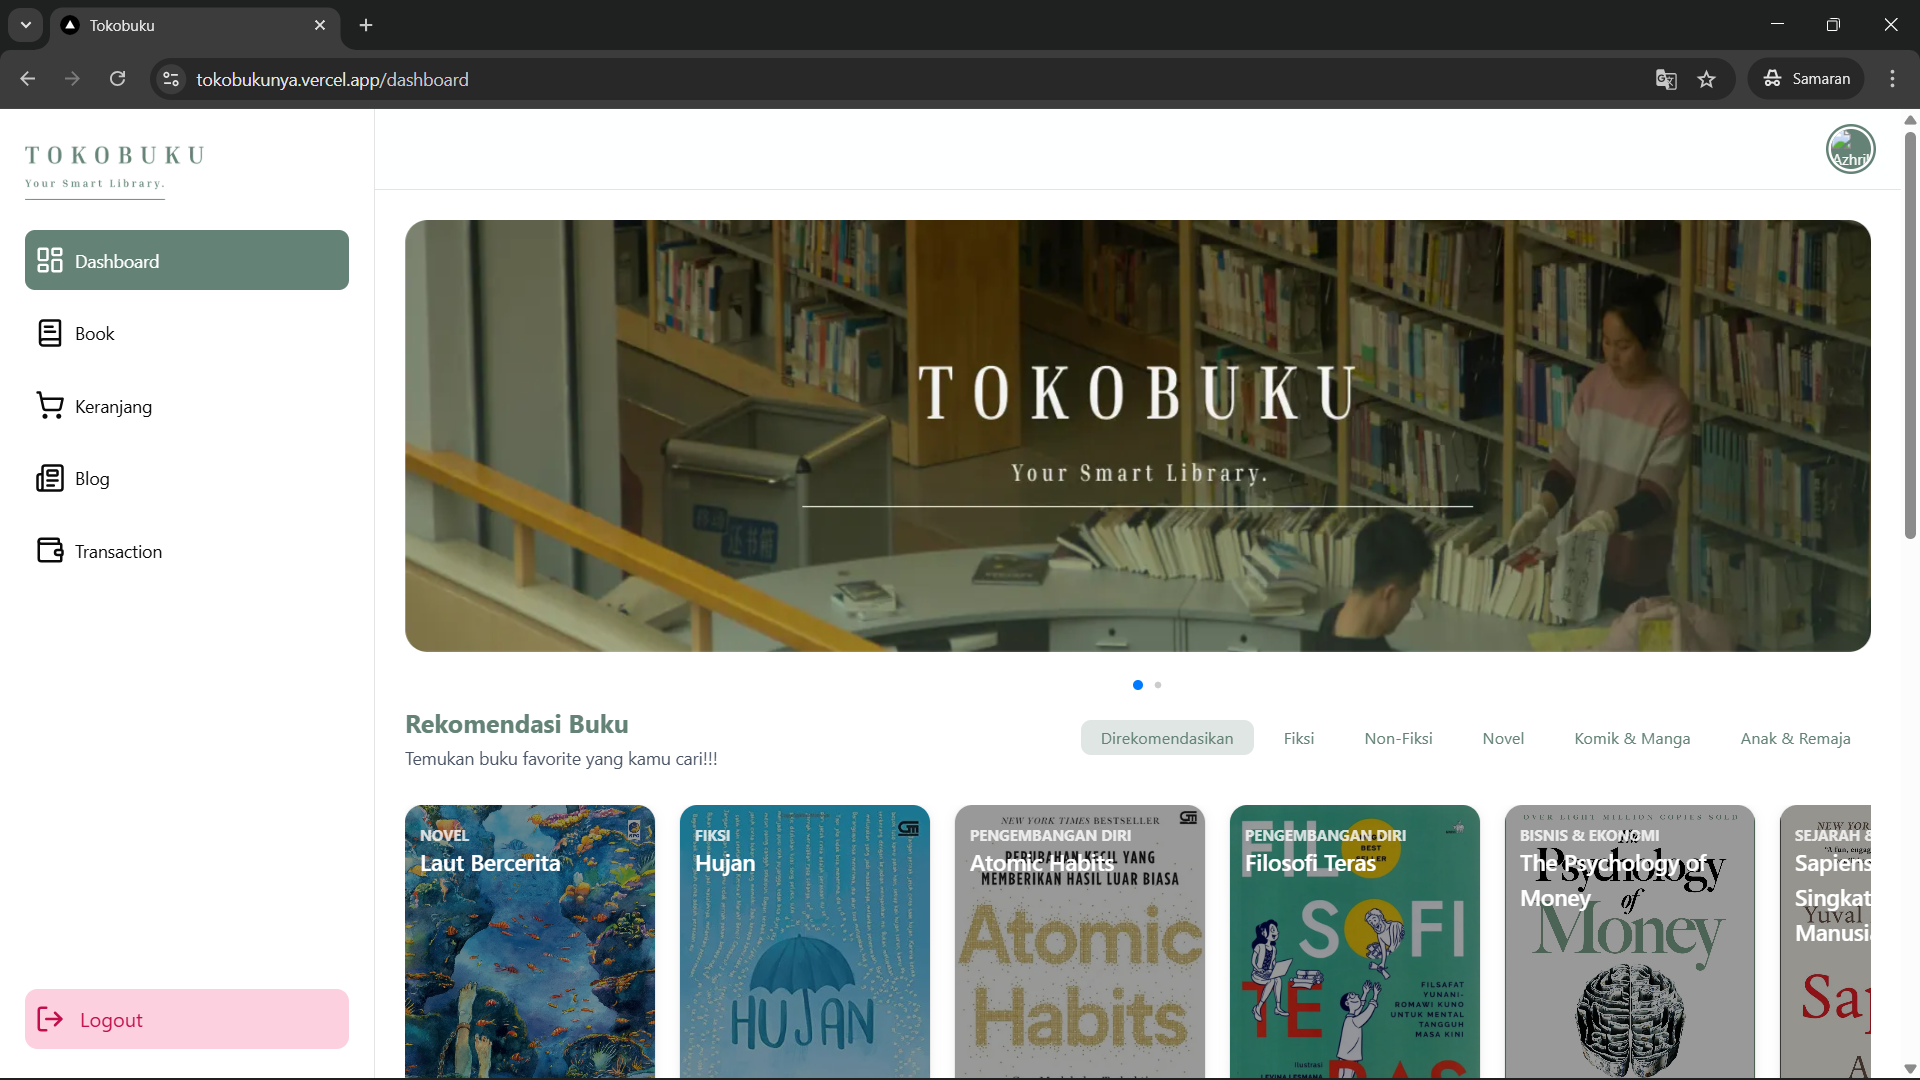Open the browser options menu

[x=1892, y=78]
